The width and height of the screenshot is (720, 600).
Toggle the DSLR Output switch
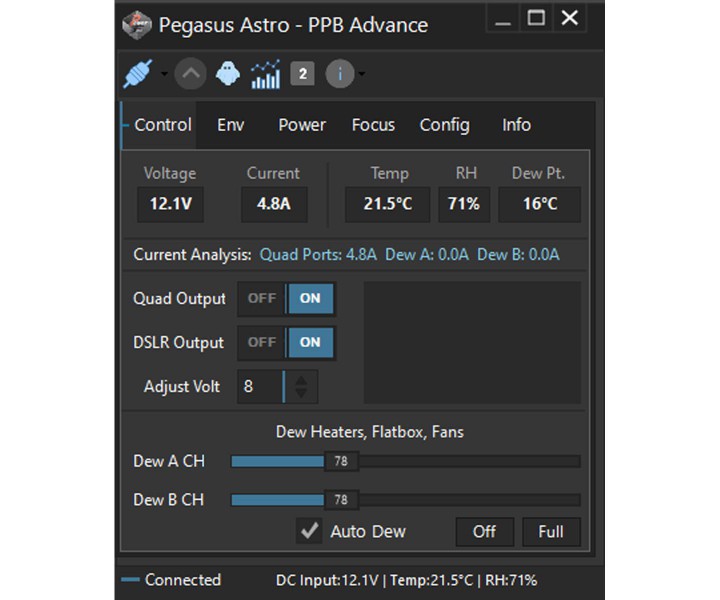(286, 342)
